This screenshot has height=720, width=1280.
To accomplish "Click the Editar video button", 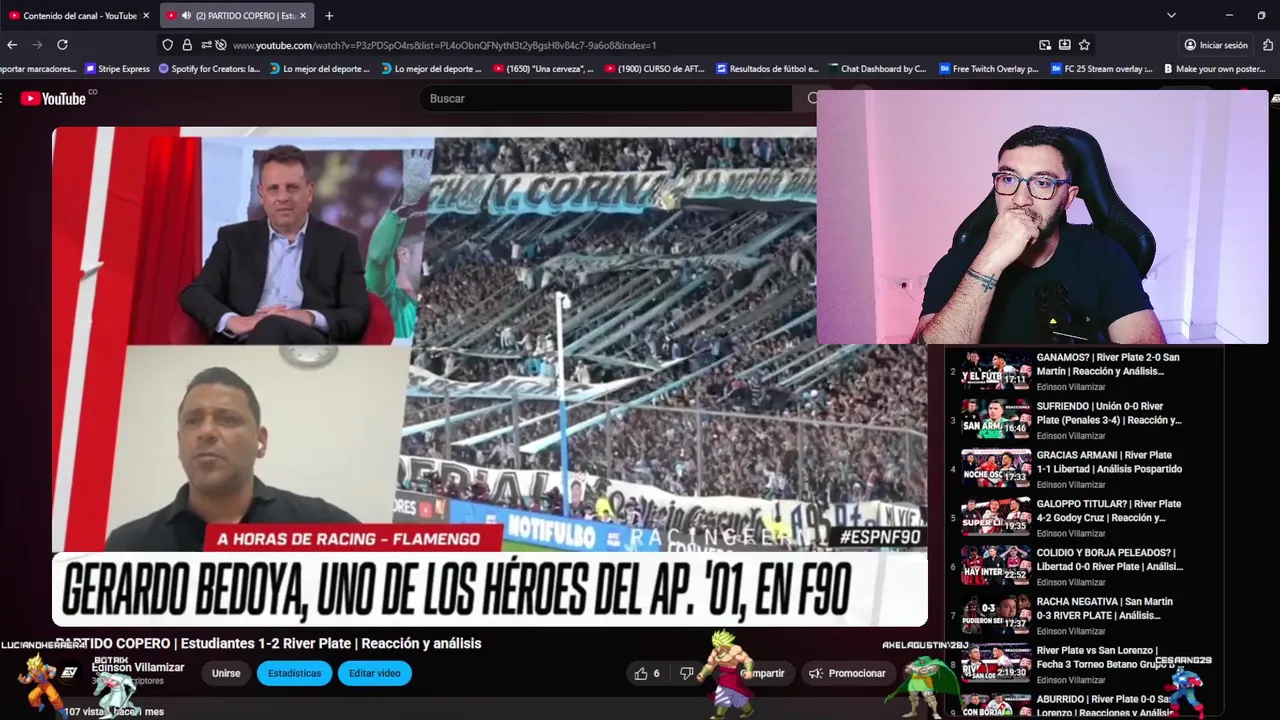I will point(375,673).
